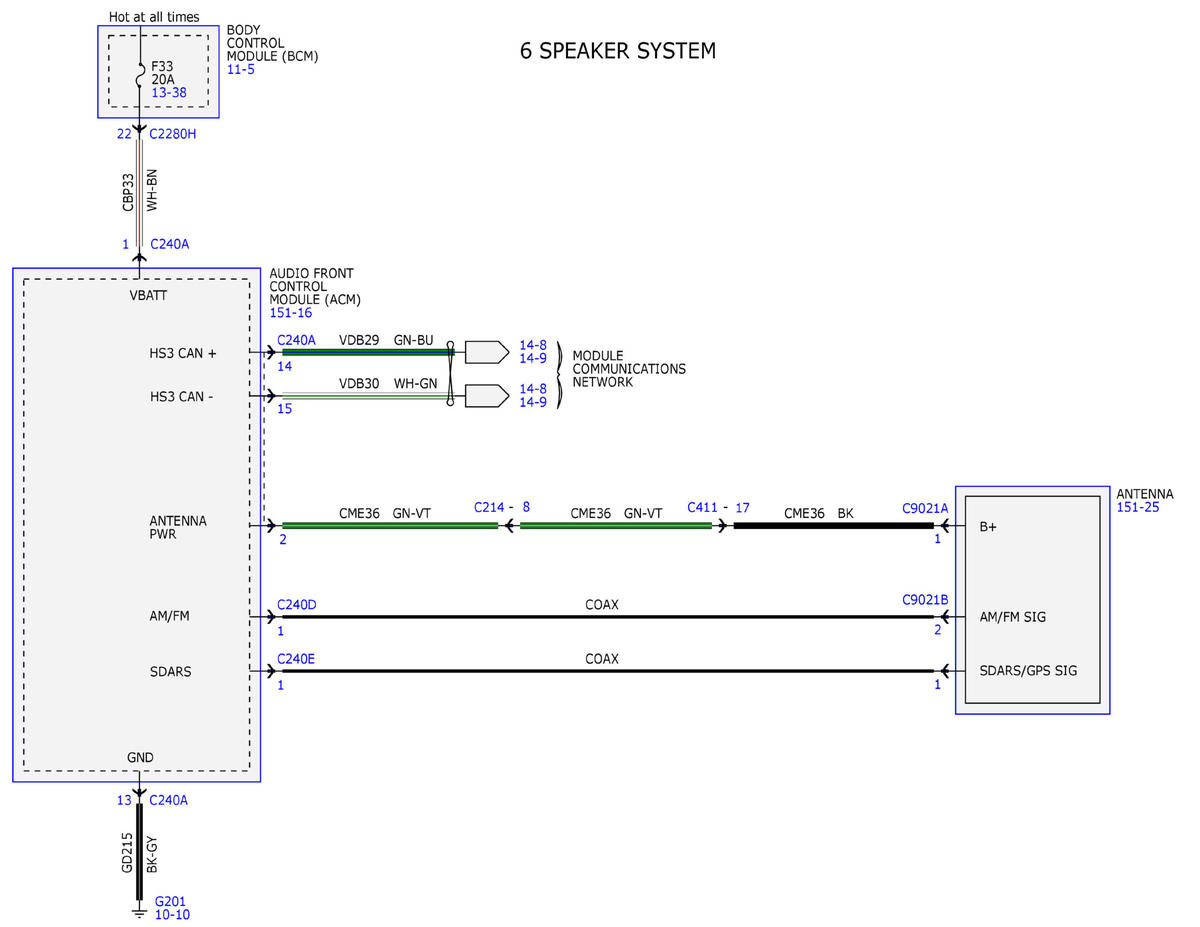1200x927 pixels.
Task: Open the 151-16 Audio Front Control Module reference
Action: pyautogui.click(x=291, y=313)
